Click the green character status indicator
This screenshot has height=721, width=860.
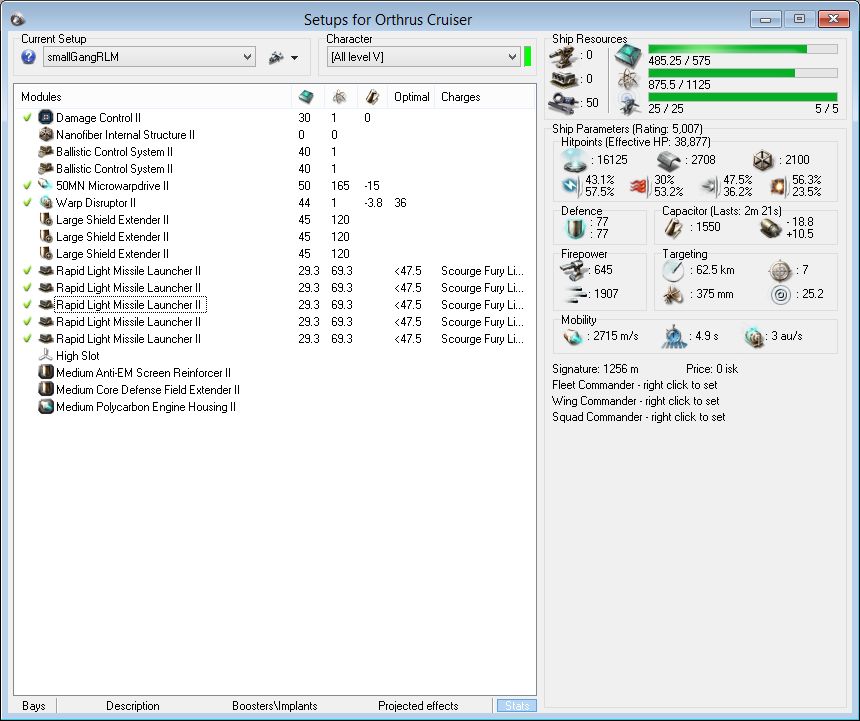(528, 56)
